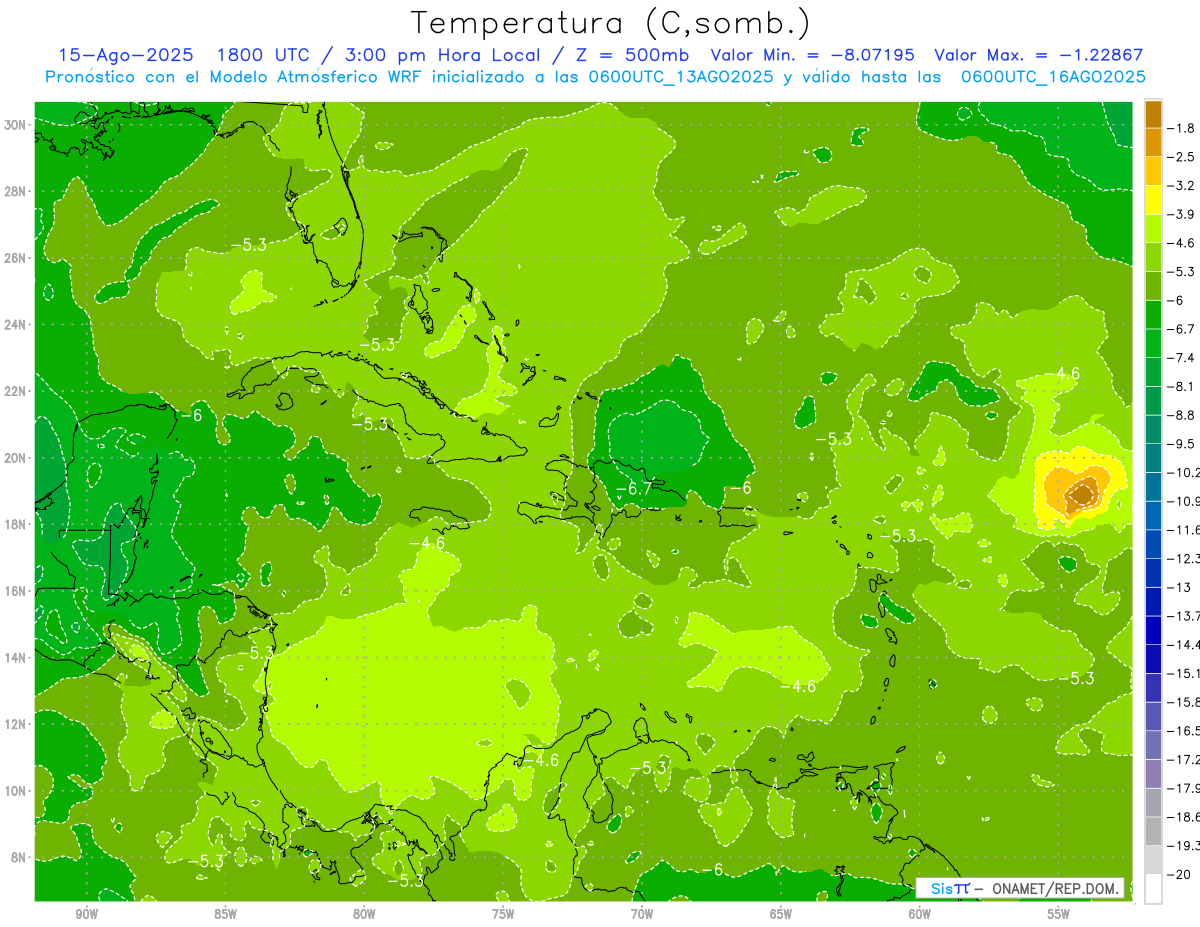The width and height of the screenshot is (1200, 927).
Task: Click the dark orange swatch atop the color bar
Action: (x=1153, y=114)
